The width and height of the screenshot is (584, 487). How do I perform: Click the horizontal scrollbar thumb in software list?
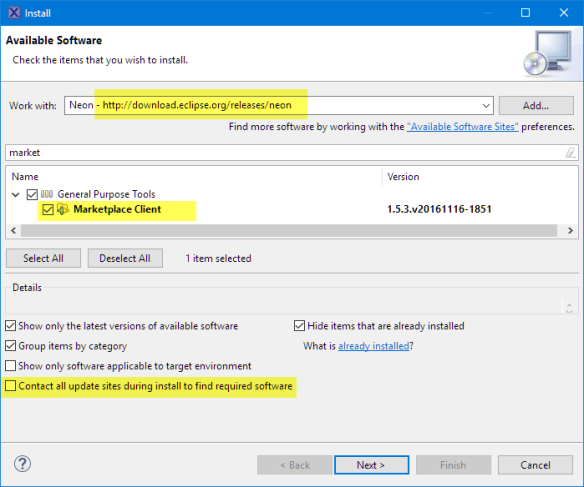pos(289,230)
